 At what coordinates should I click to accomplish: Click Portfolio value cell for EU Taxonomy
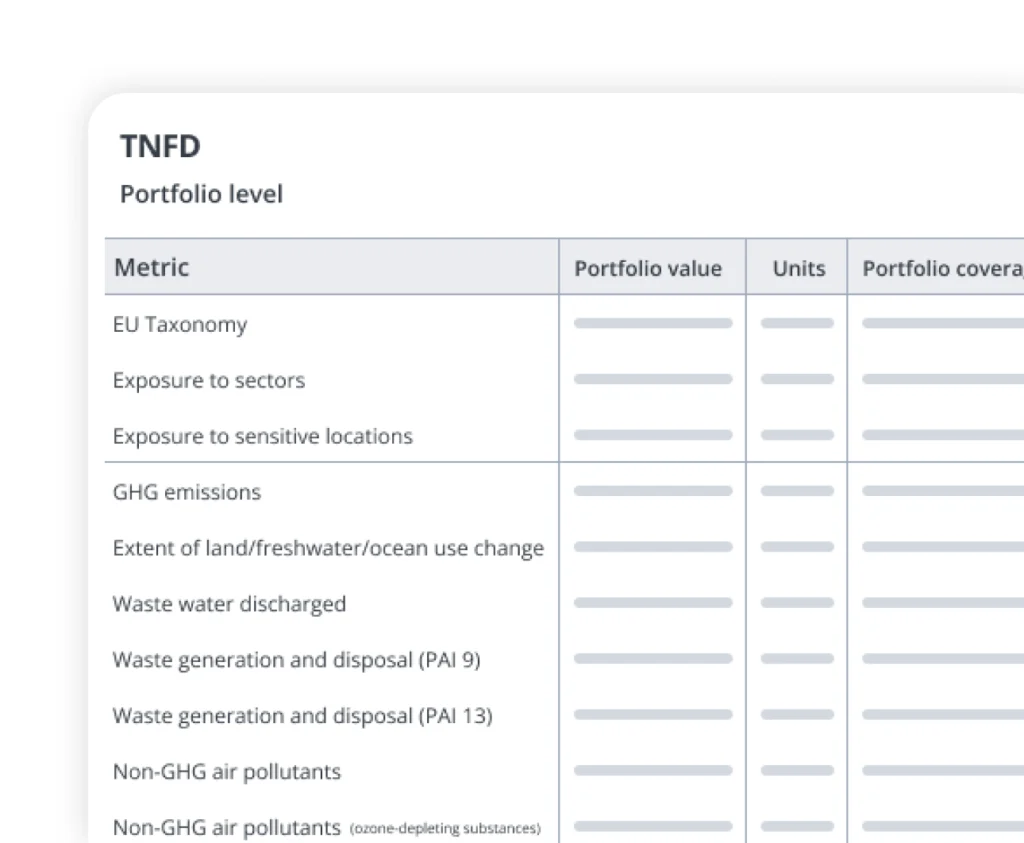point(653,323)
